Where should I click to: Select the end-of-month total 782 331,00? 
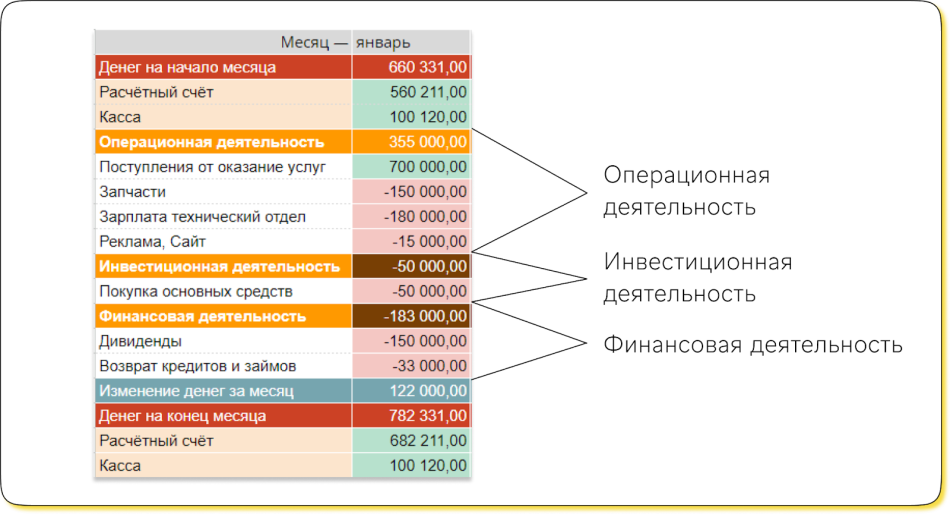(411, 416)
